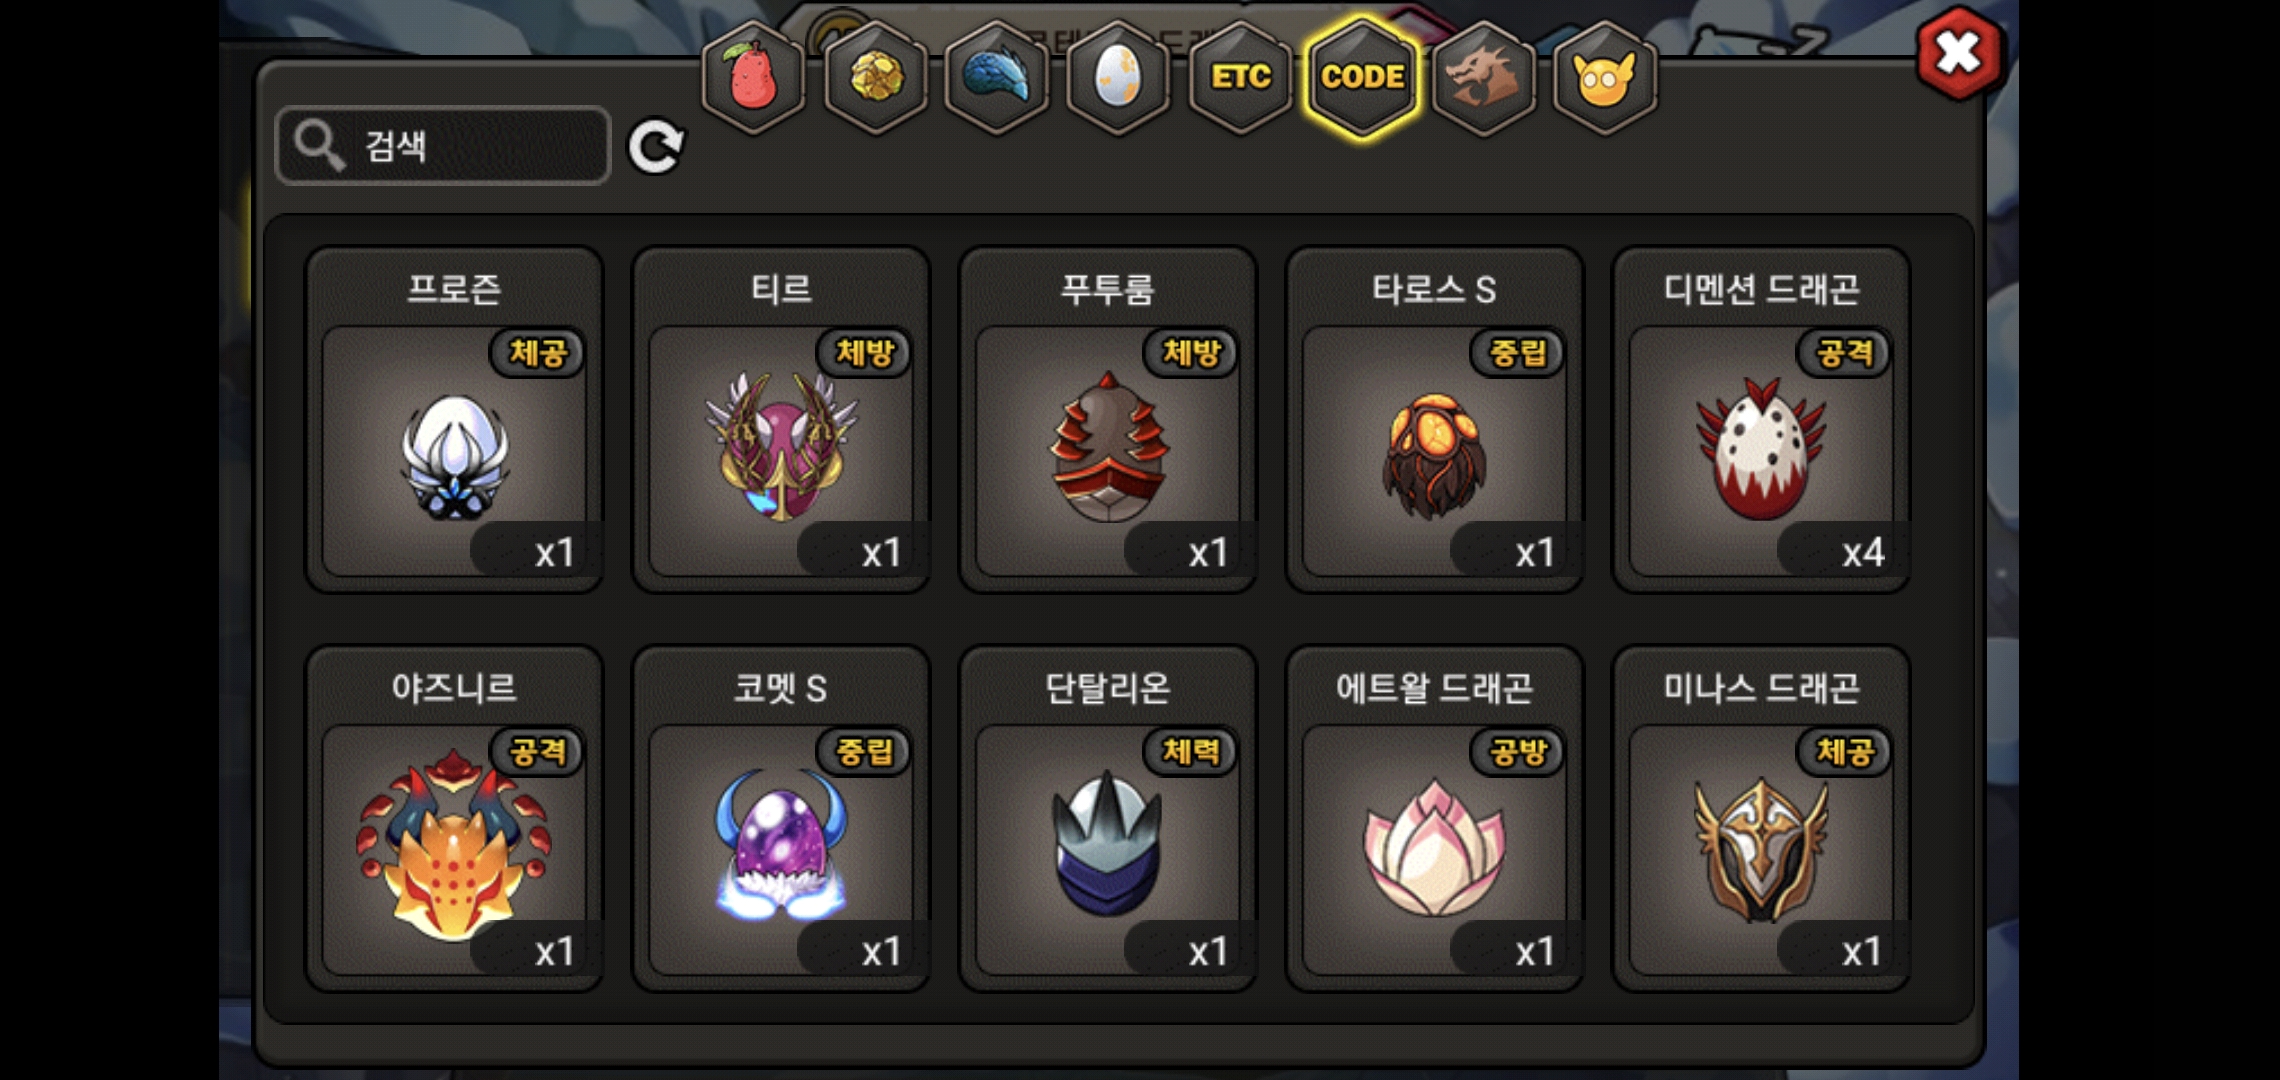Close the inventory window with red X
Screen dimensions: 2280x1080
1960,53
